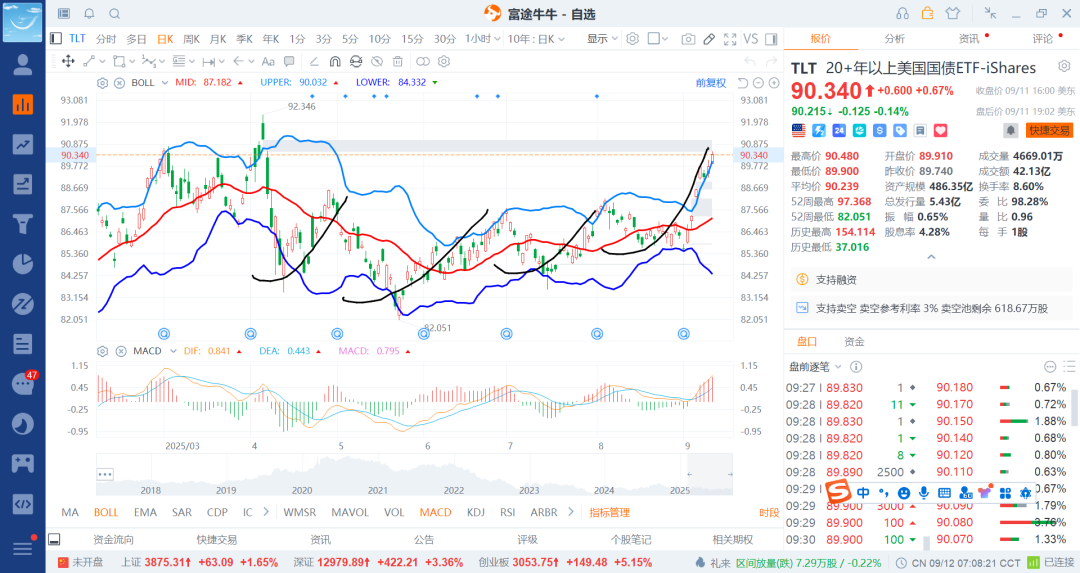Toggle MACD indicator in bottom bar
1080x573 pixels.
435,512
